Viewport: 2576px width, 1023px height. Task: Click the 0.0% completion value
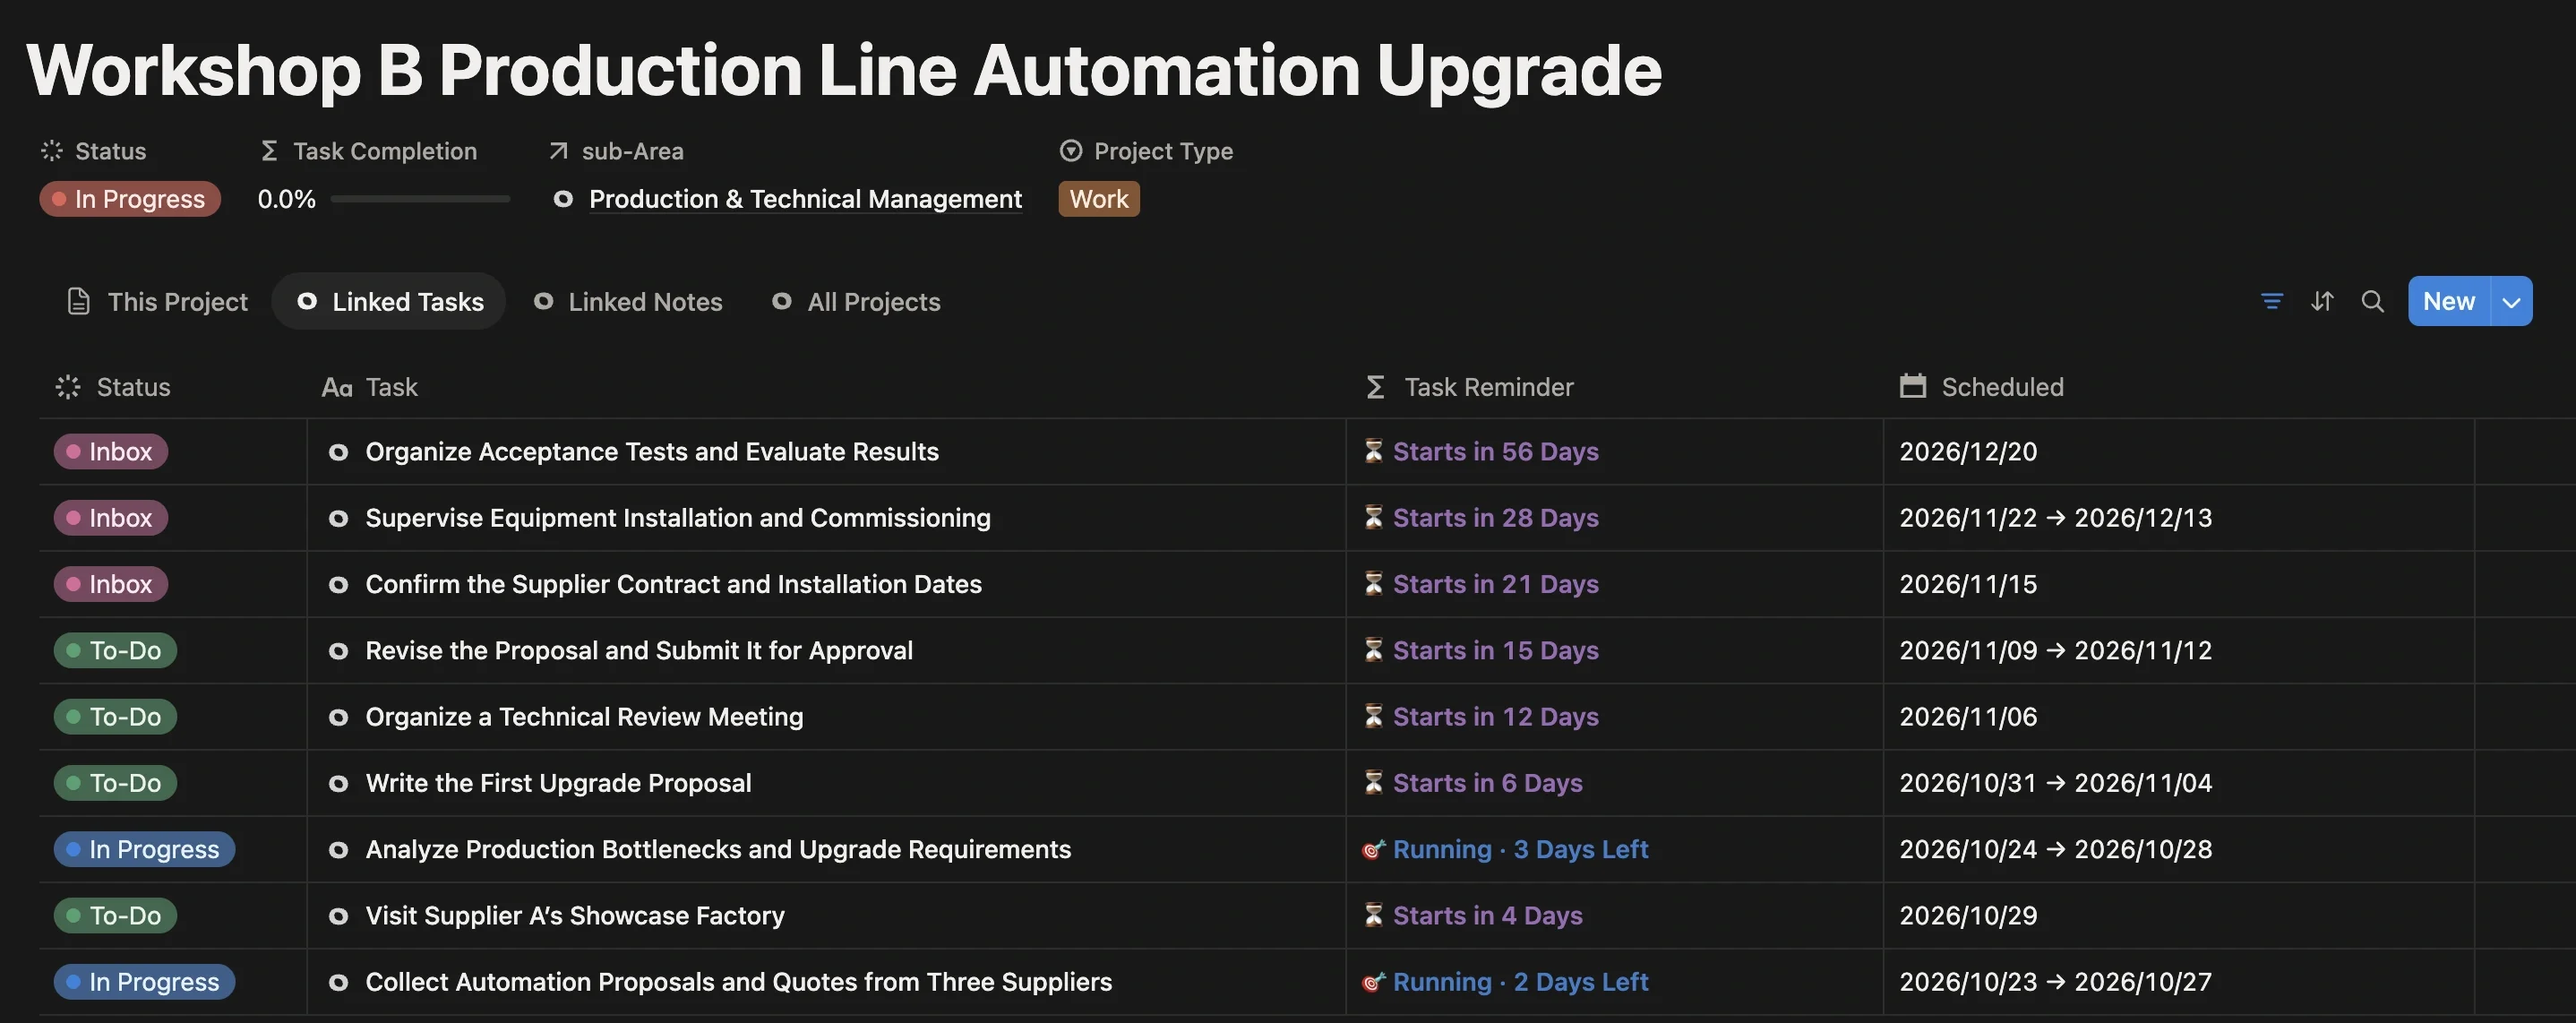click(286, 199)
